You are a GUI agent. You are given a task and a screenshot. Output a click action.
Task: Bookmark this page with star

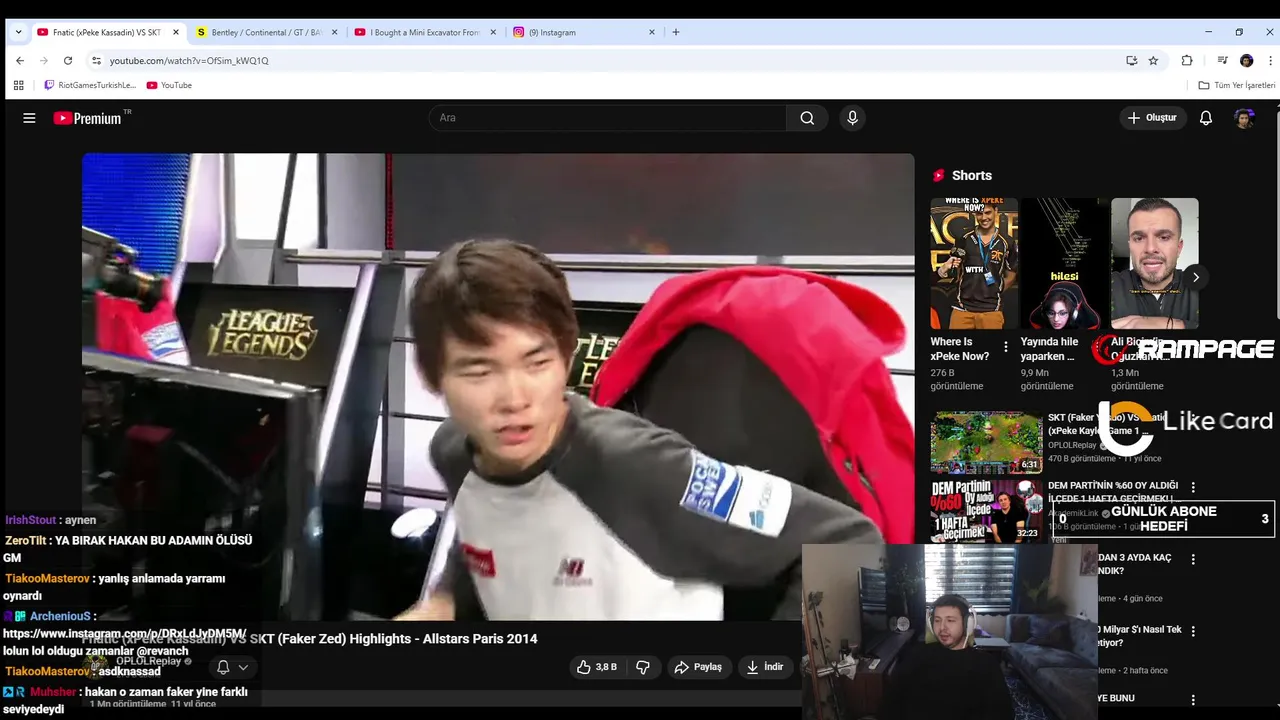1153,60
